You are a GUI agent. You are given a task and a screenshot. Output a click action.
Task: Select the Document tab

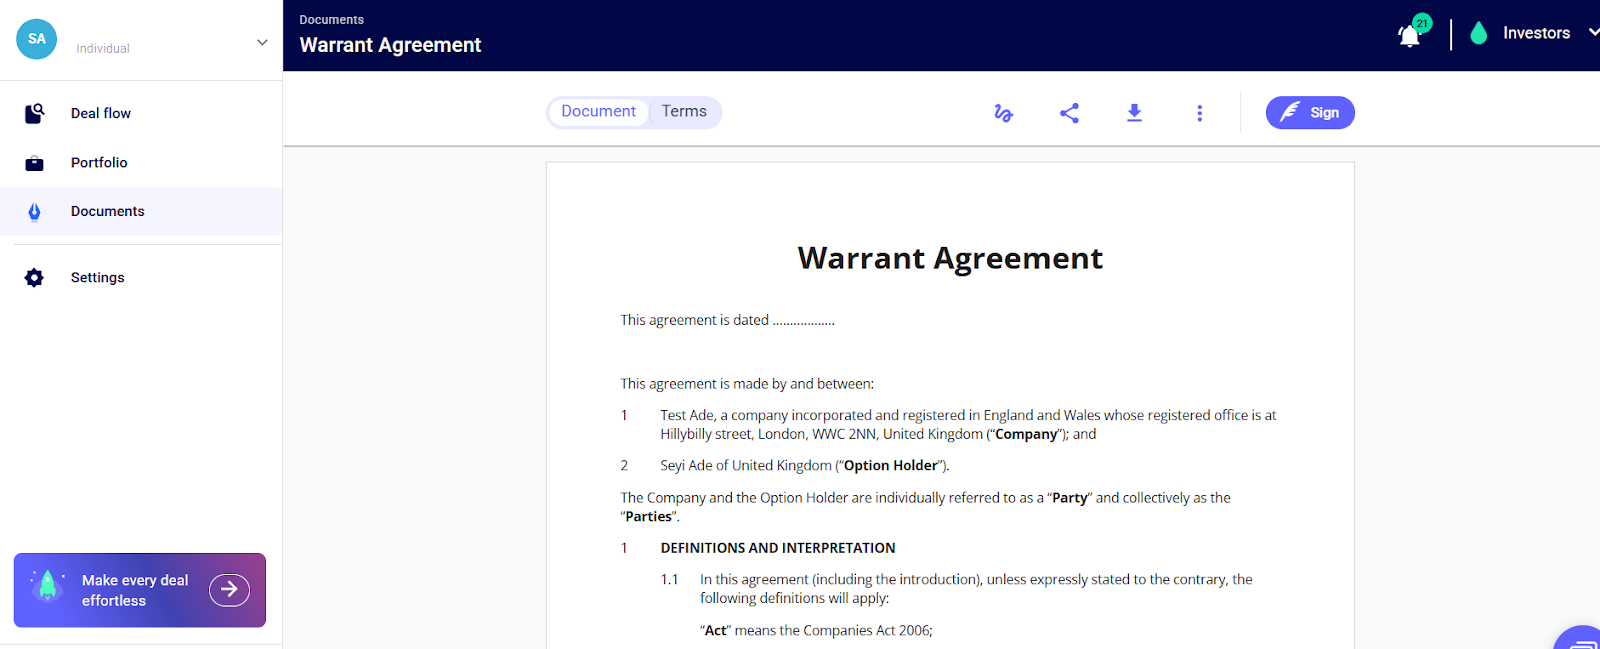(598, 112)
